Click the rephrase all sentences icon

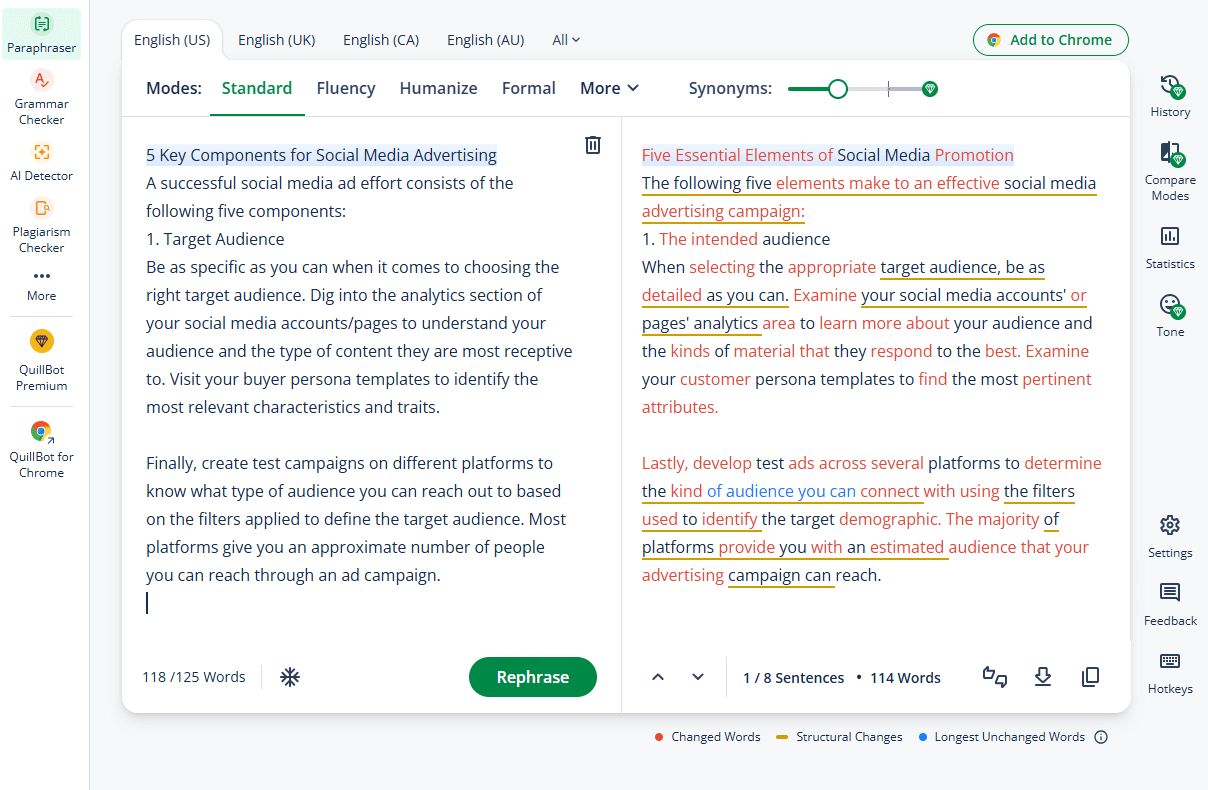[994, 677]
